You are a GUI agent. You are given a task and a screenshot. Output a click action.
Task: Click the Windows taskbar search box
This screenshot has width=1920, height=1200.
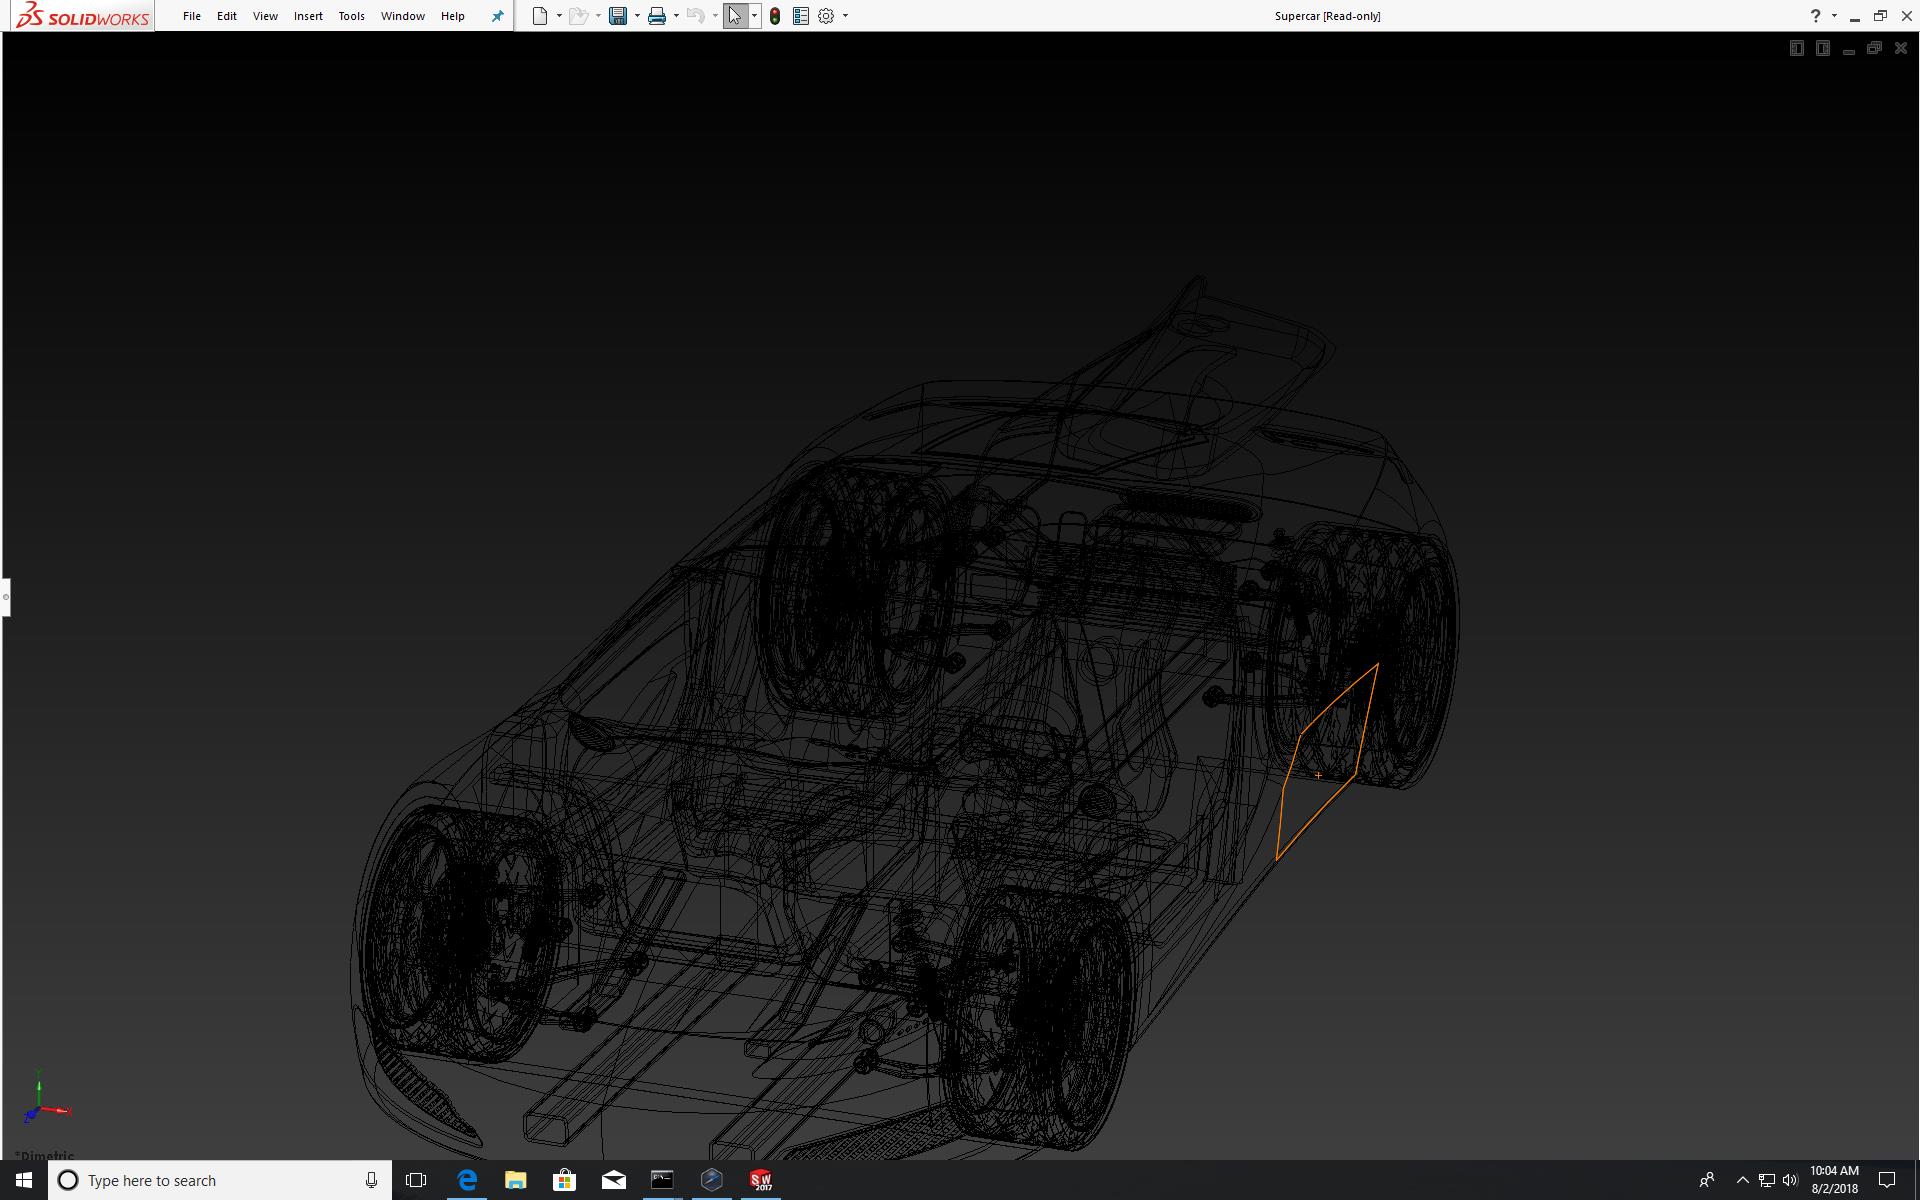[x=220, y=1180]
